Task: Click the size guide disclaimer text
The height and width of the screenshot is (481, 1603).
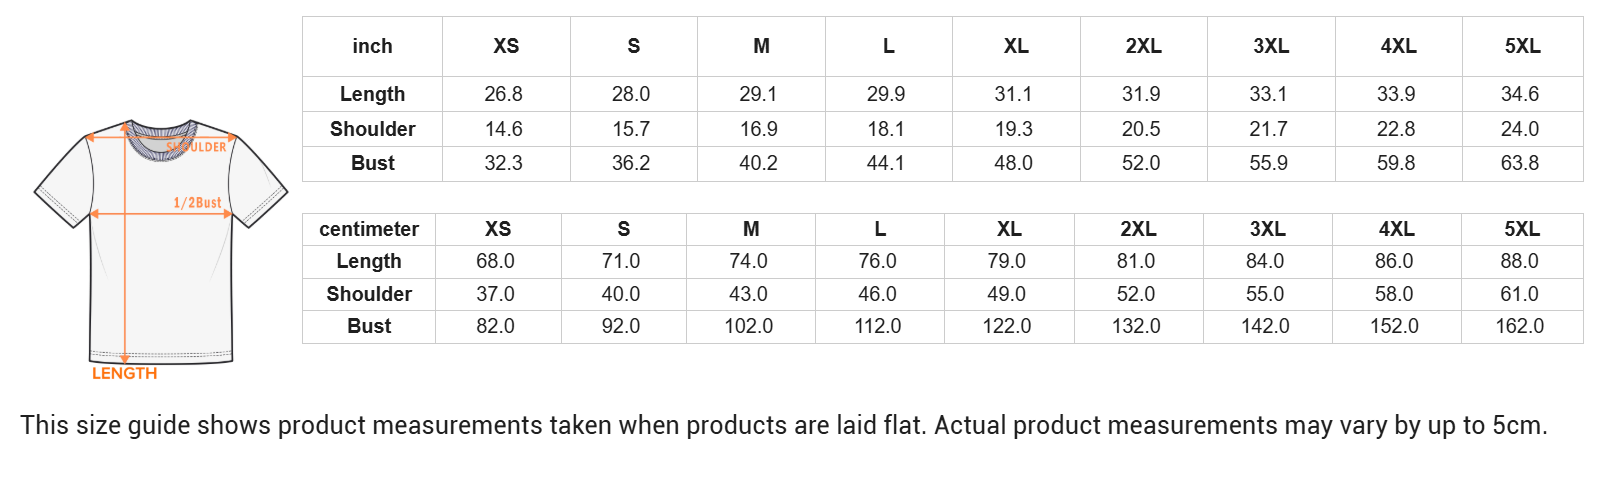Action: point(784,425)
